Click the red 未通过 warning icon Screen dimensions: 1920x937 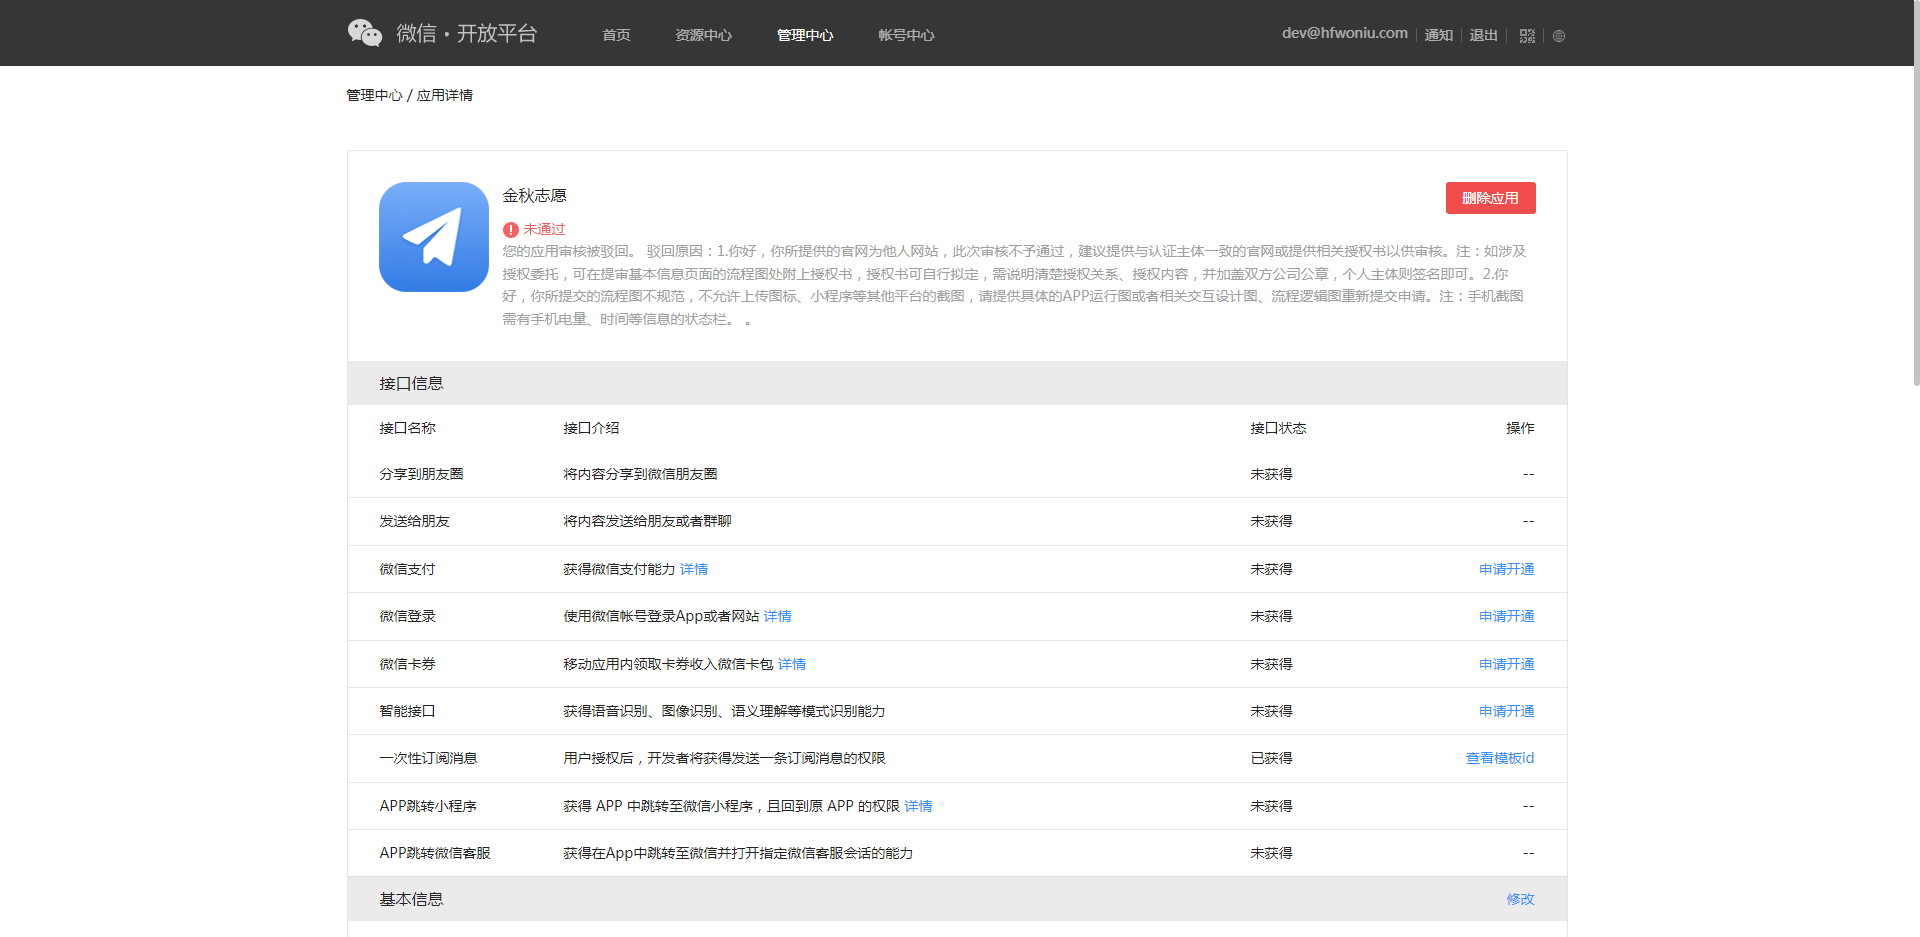(510, 230)
